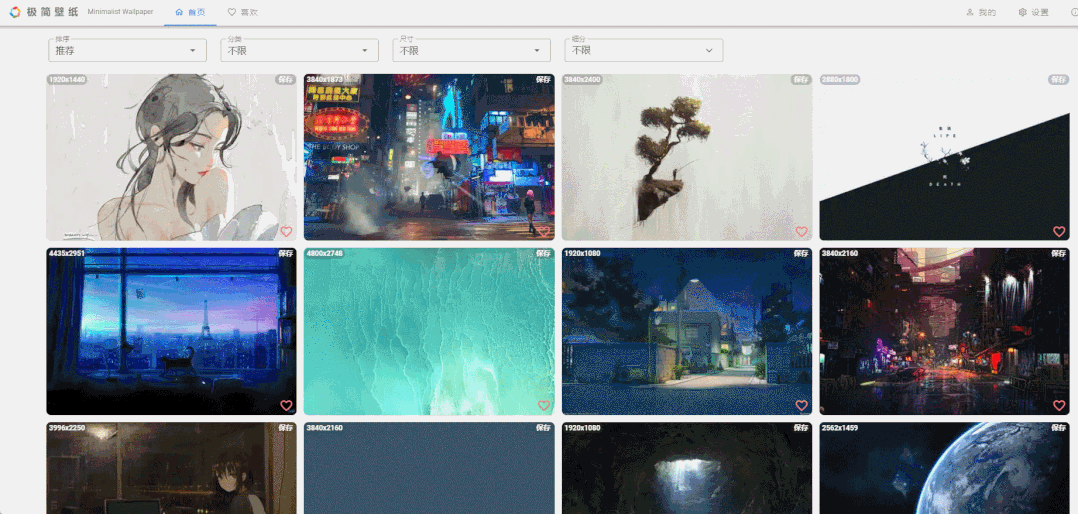Click the 3996x2250 resolution label
Screen dimensions: 1078x514
point(67,427)
